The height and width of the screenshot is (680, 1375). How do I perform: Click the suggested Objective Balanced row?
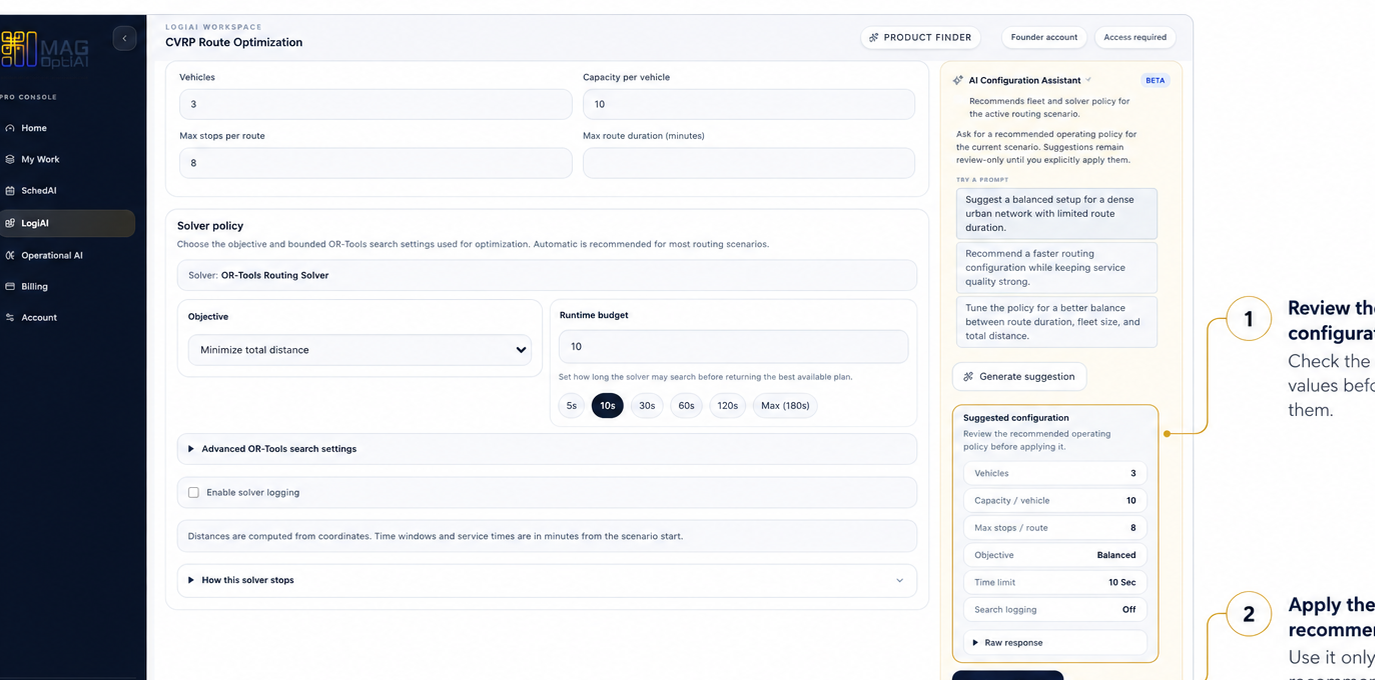(1055, 555)
